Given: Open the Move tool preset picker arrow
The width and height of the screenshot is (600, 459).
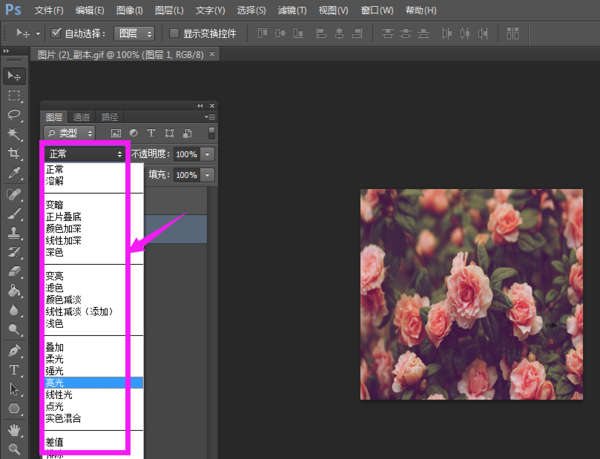Looking at the screenshot, I should pos(38,34).
